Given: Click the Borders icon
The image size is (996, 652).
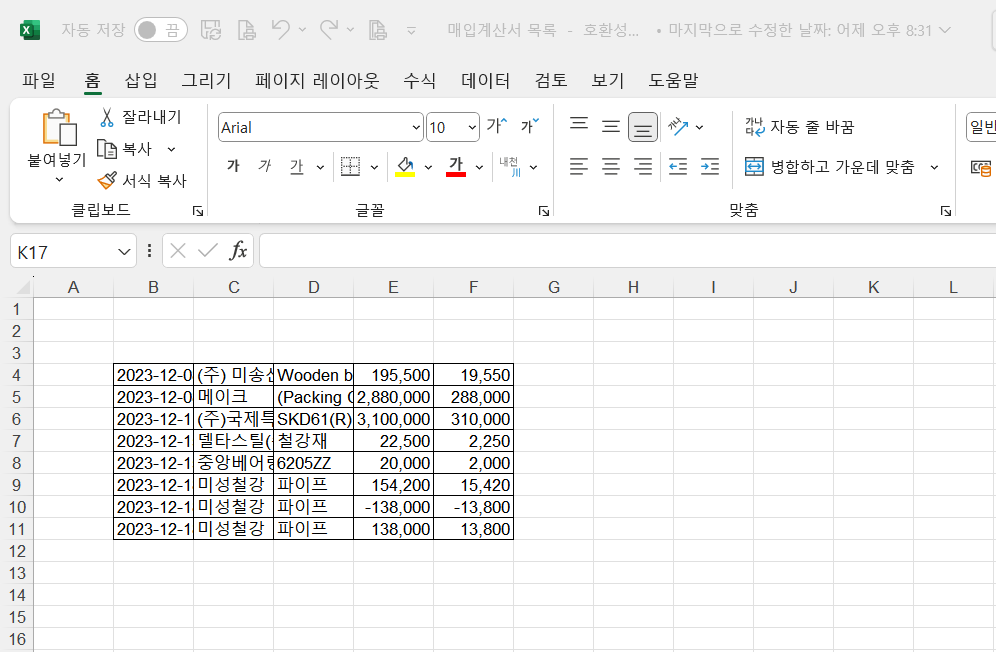Looking at the screenshot, I should pyautogui.click(x=350, y=166).
